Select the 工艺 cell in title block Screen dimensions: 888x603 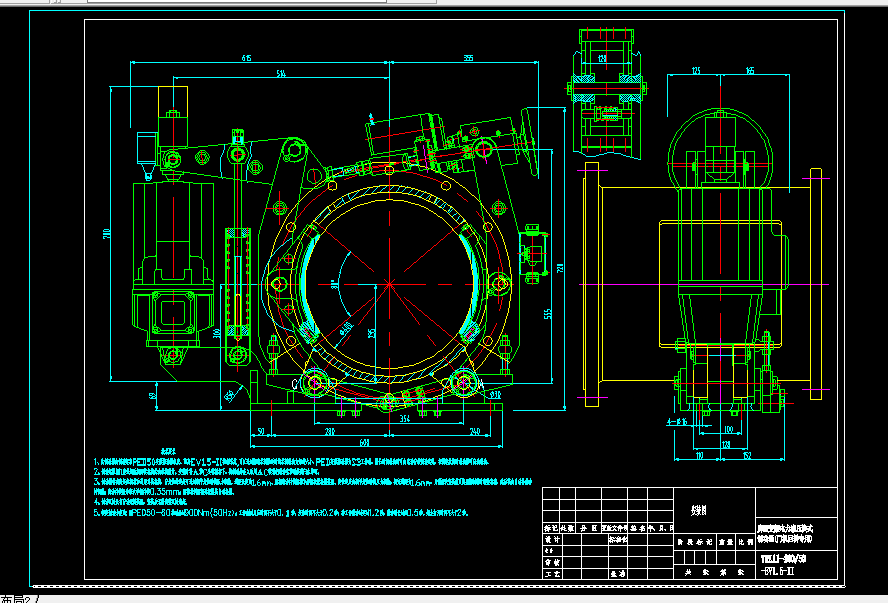coord(552,574)
